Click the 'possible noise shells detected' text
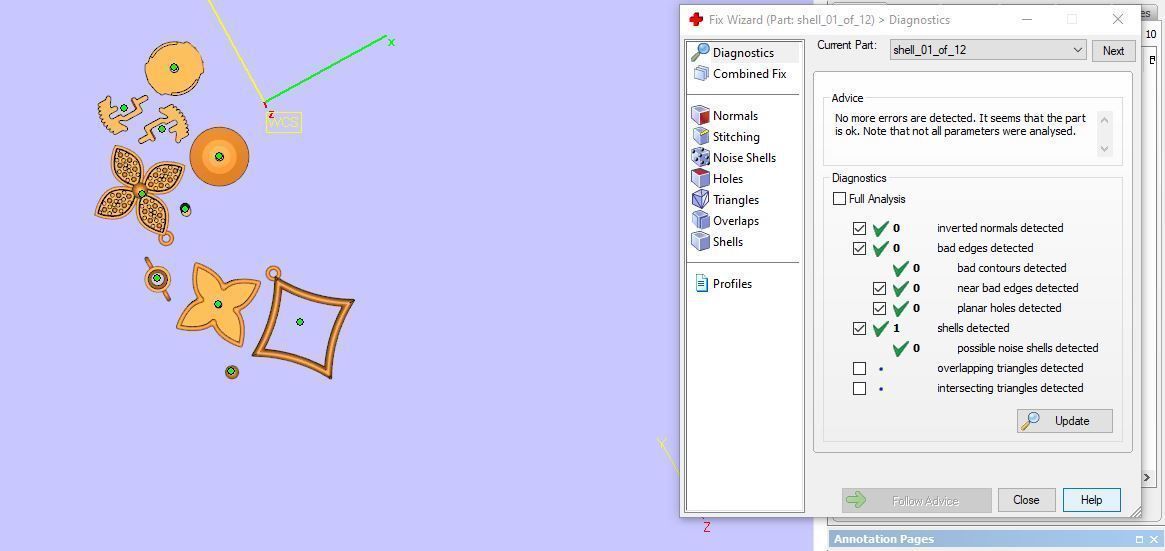This screenshot has width=1165, height=551. [x=1028, y=348]
